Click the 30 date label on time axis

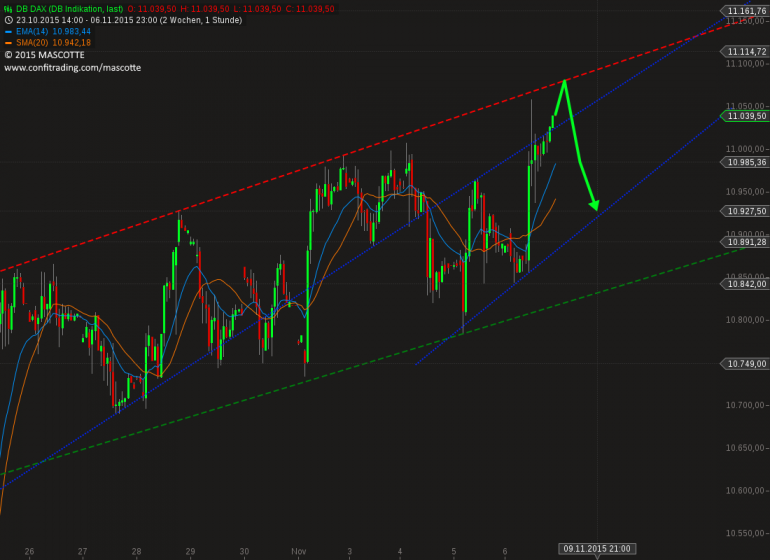coord(244,551)
